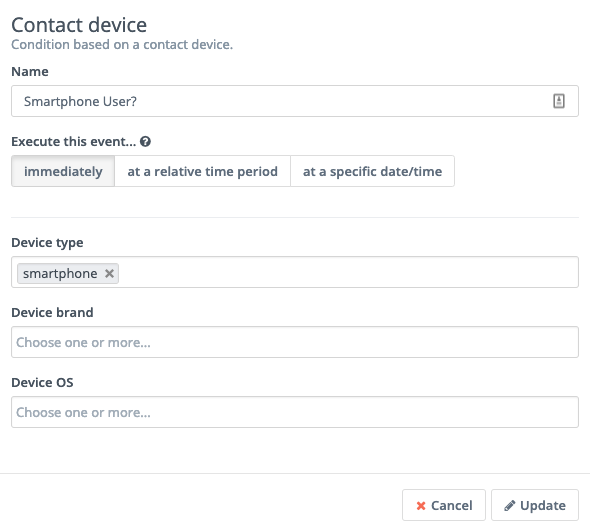Viewport: 590px width, 530px height.
Task: Remove the smartphone tag via its x
Action: point(109,273)
